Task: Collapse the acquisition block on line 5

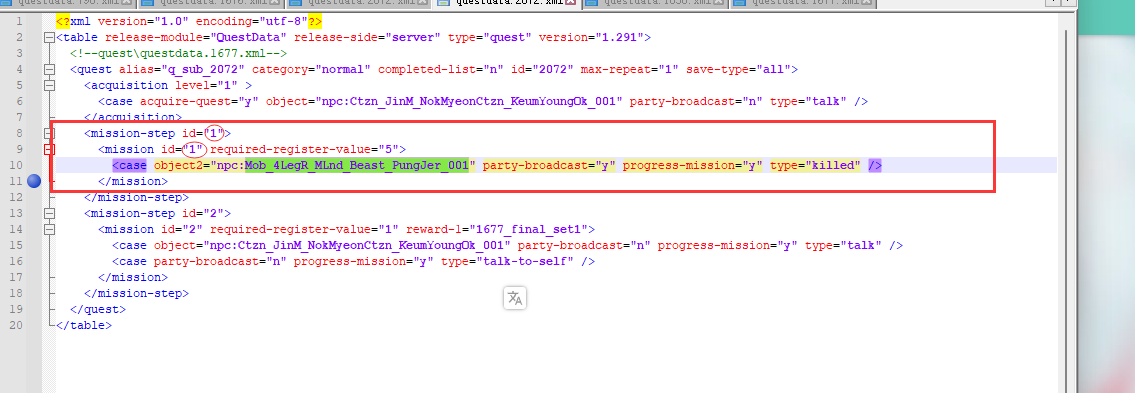Action: click(49, 86)
